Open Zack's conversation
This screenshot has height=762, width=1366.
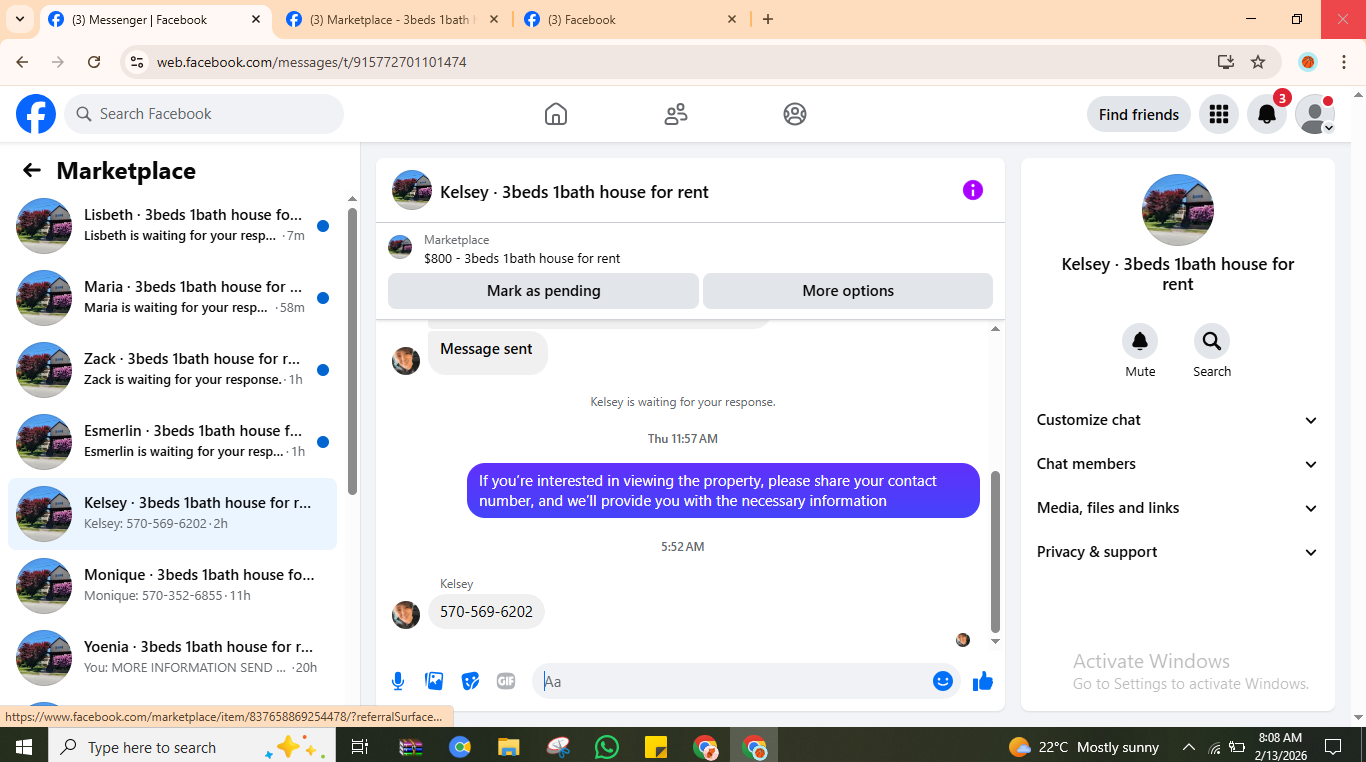(172, 370)
